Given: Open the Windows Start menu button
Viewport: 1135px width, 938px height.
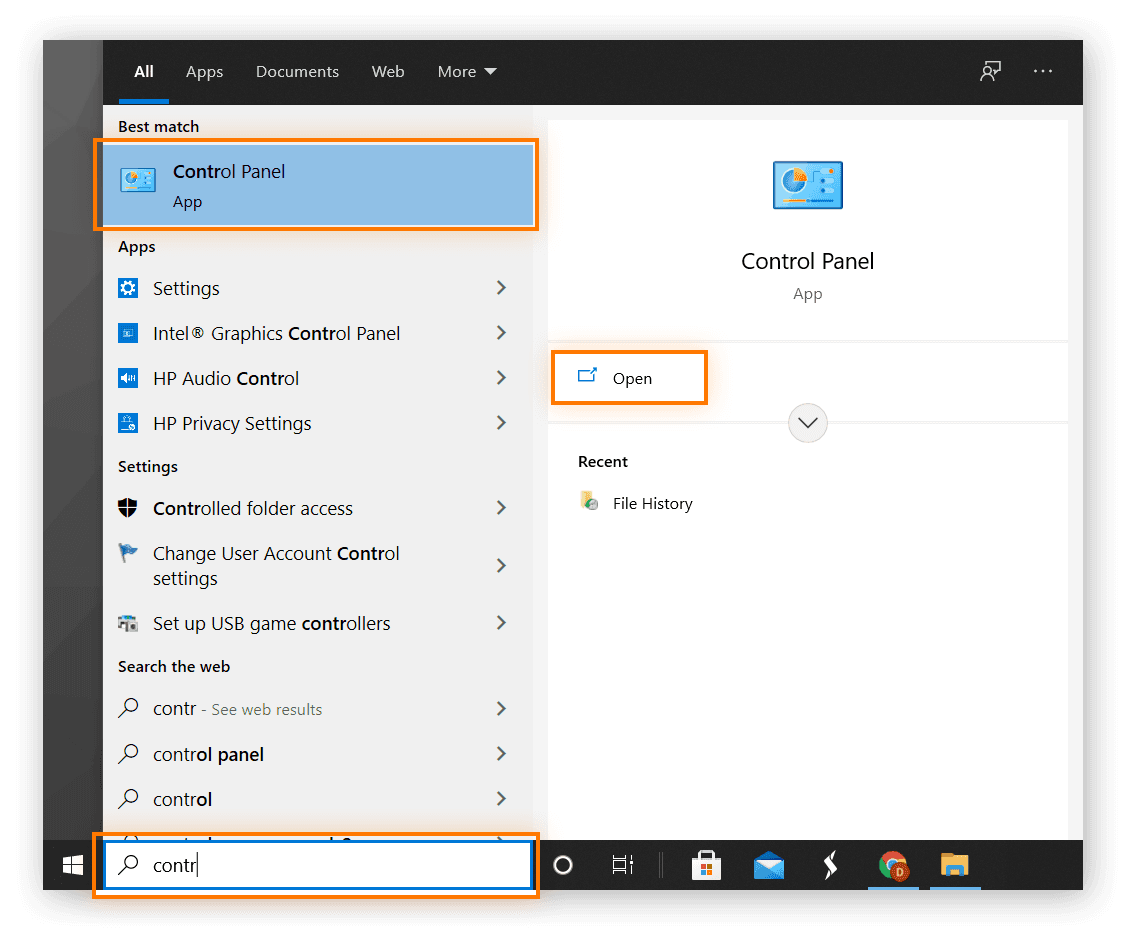Looking at the screenshot, I should pos(73,865).
